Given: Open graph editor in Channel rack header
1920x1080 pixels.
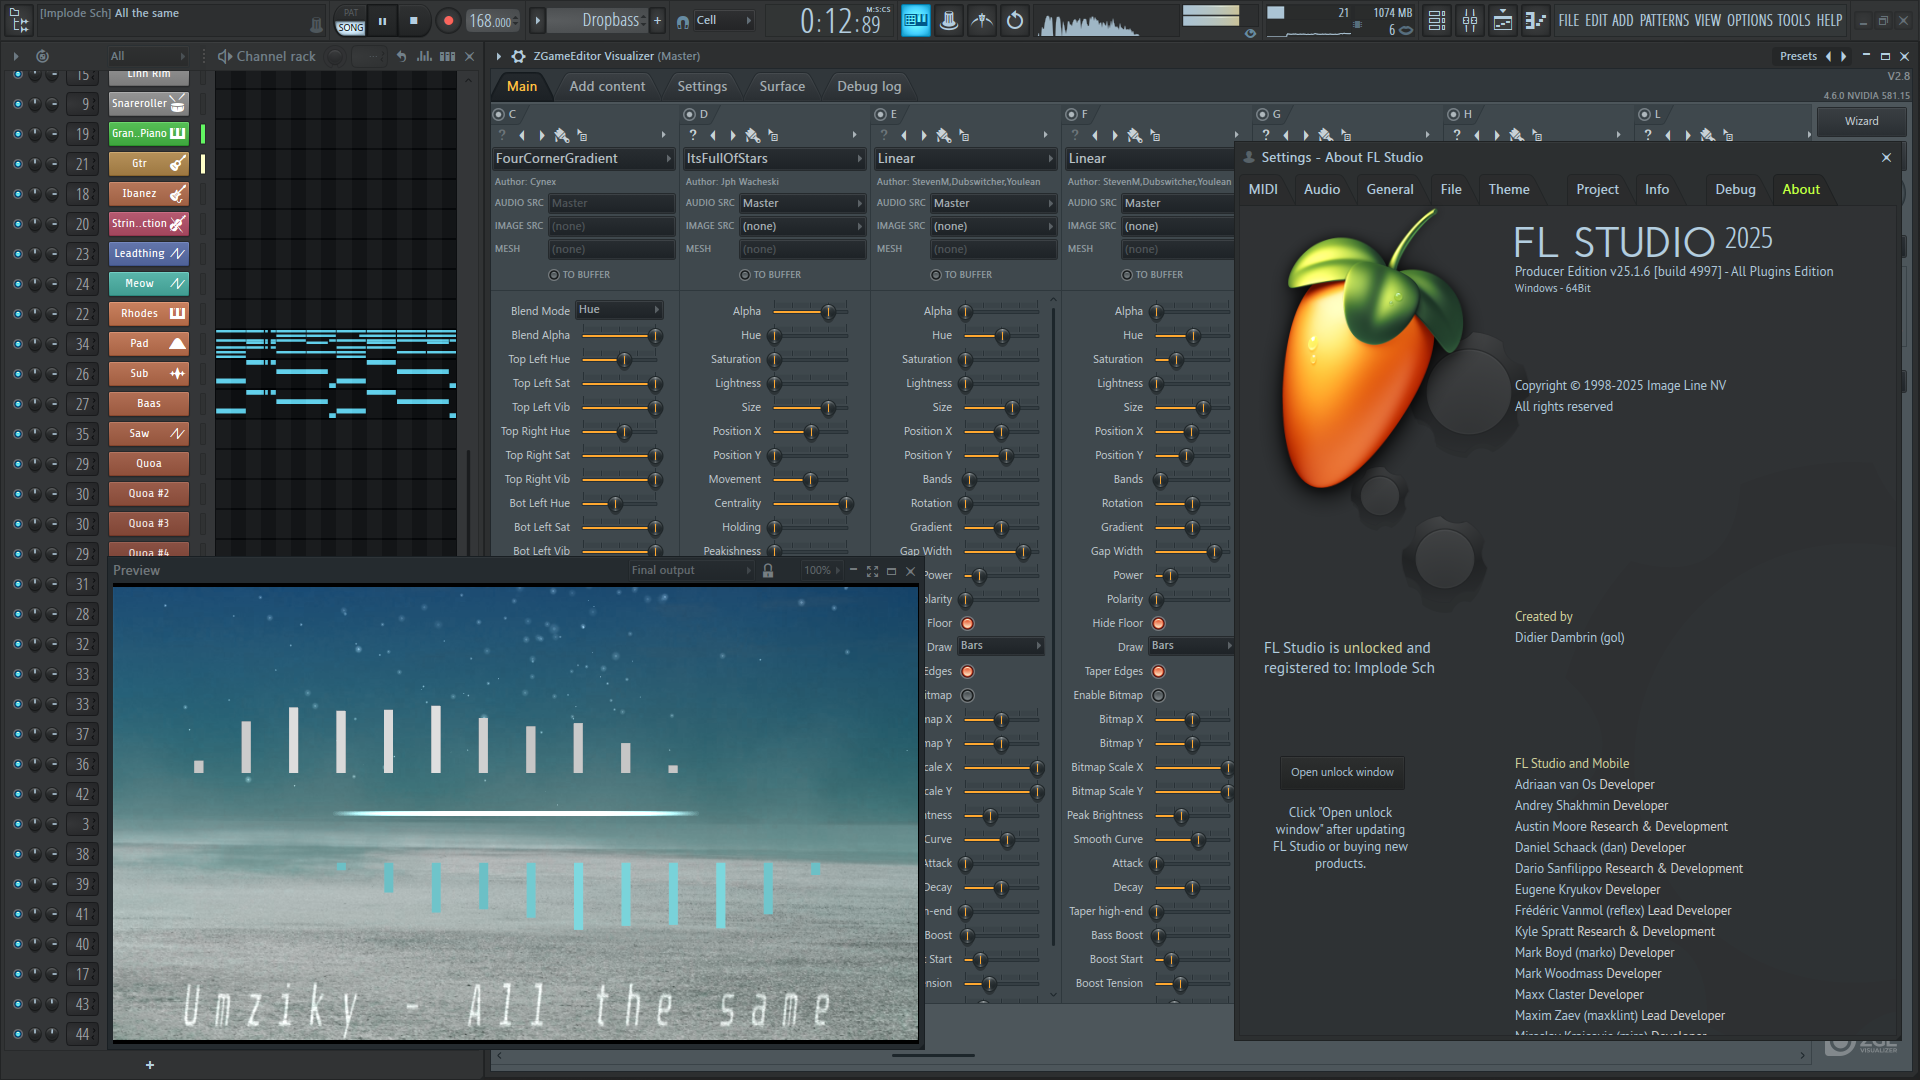Looking at the screenshot, I should tap(424, 56).
